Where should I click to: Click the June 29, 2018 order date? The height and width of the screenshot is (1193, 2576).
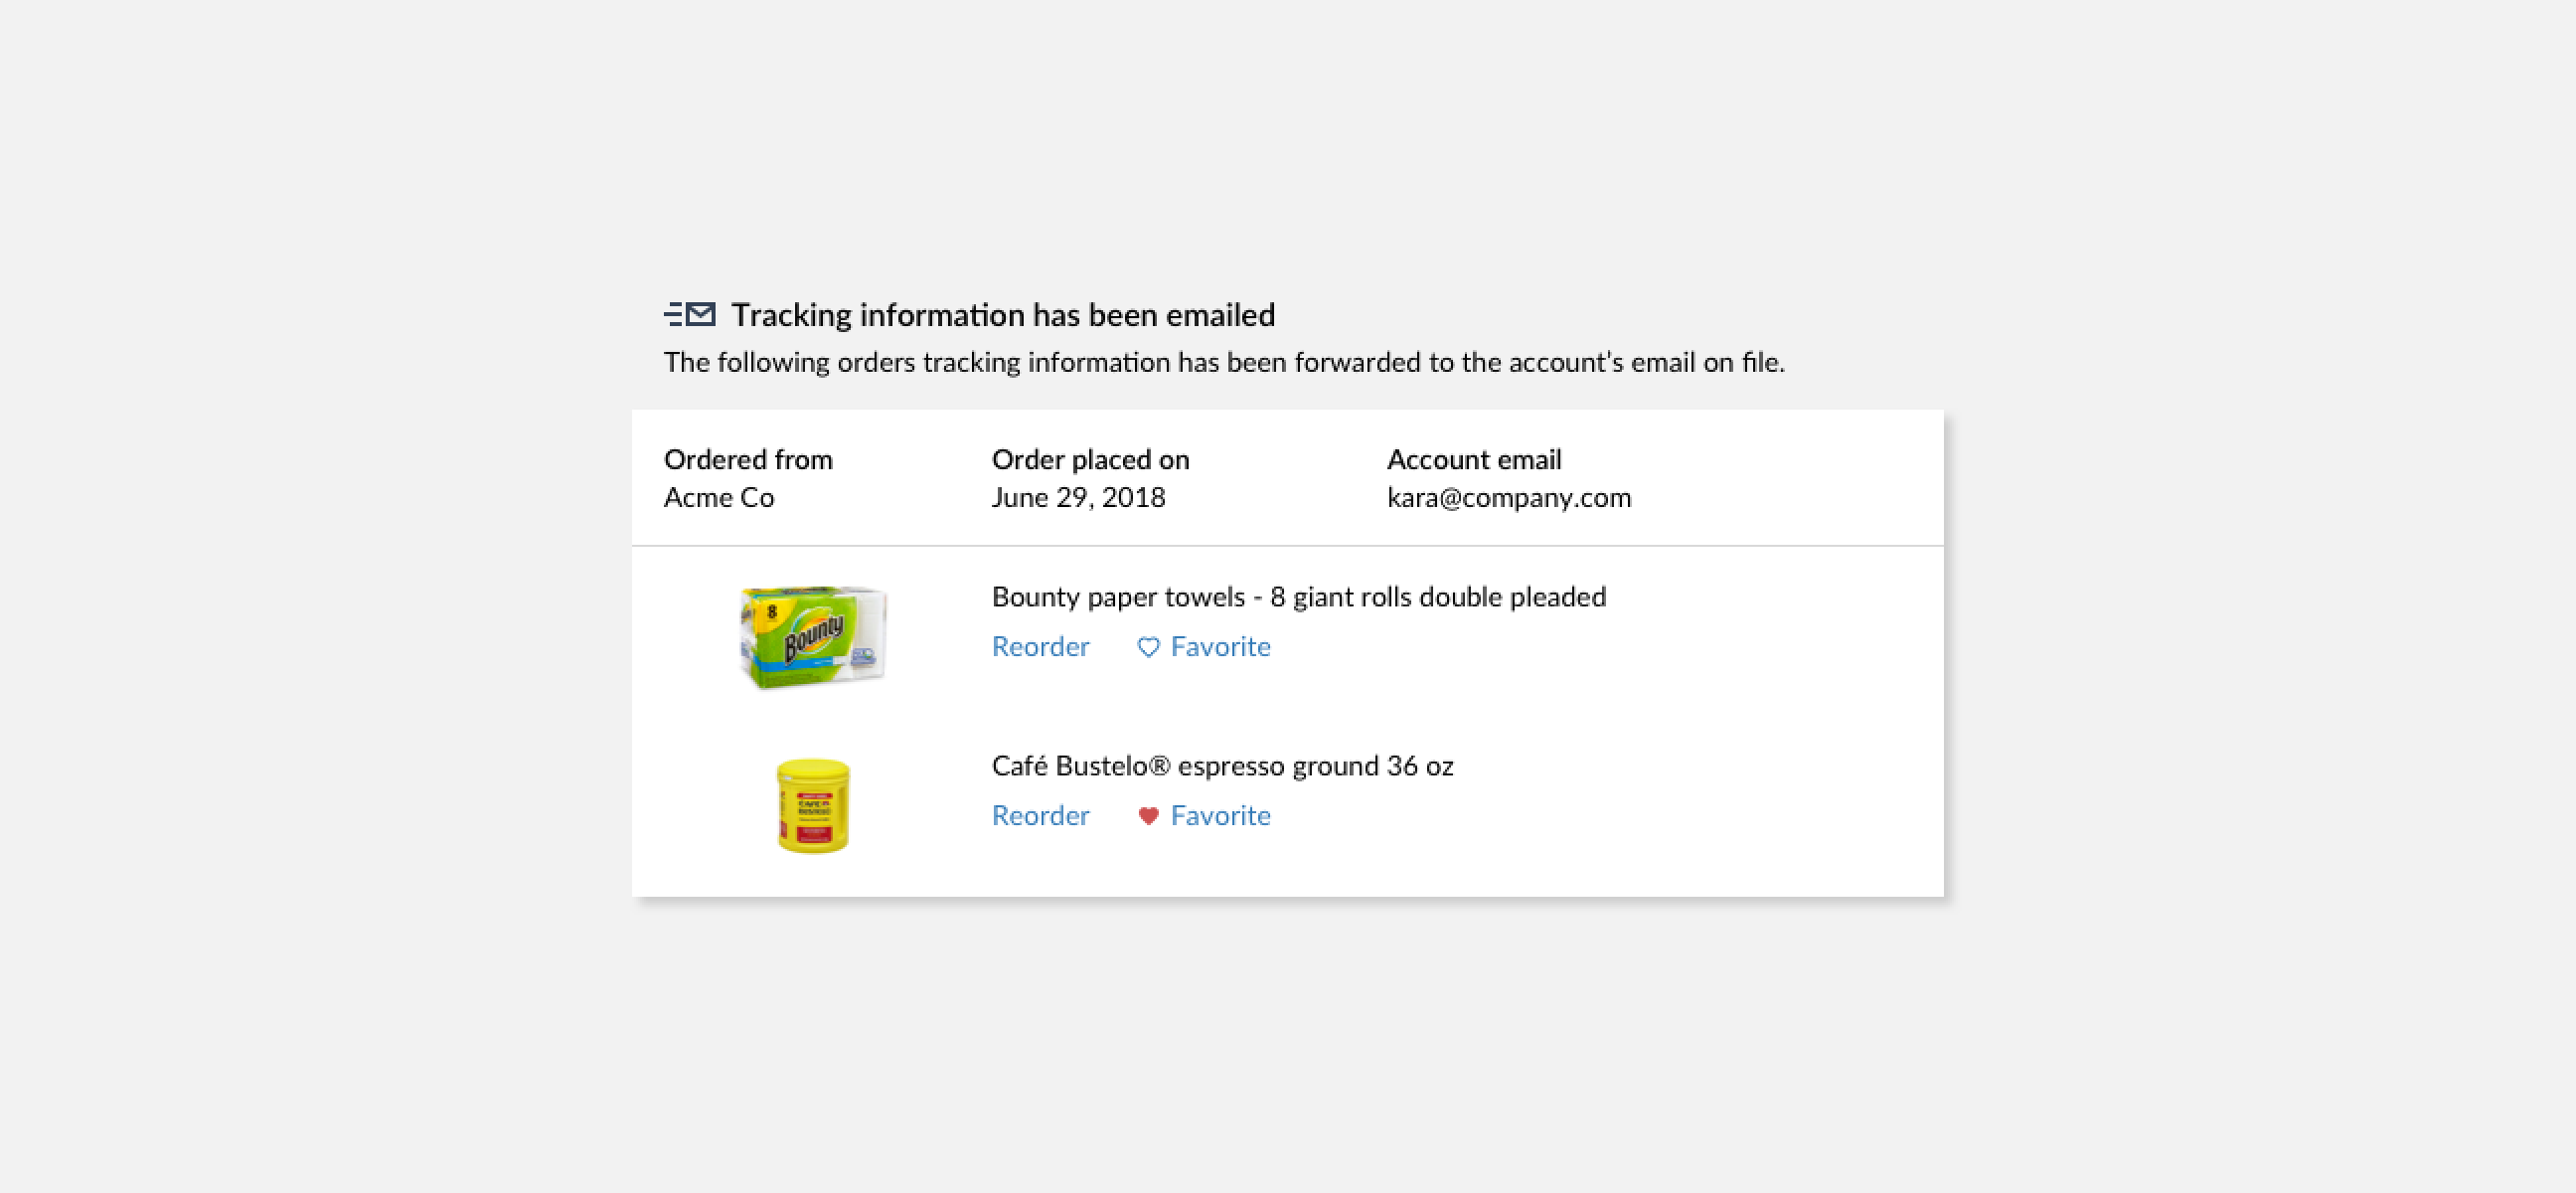(1078, 498)
